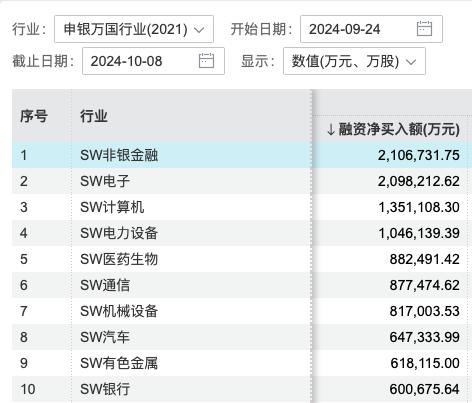Select row SW有色金属
Screen dimensions: 472x403
(x=242, y=363)
